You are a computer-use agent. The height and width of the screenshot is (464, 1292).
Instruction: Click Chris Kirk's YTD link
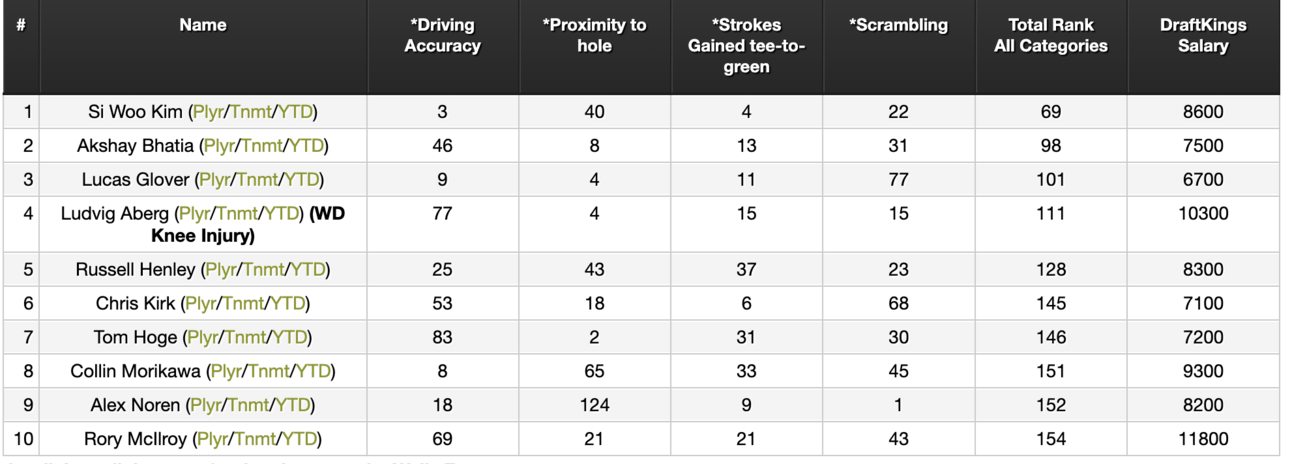pyautogui.click(x=288, y=303)
